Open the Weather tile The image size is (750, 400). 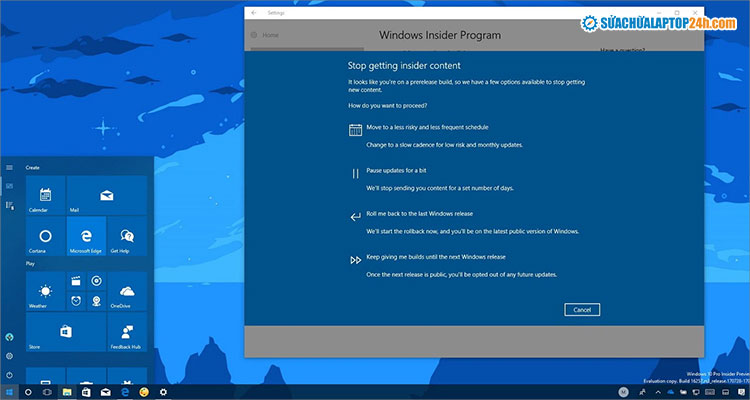(45, 291)
